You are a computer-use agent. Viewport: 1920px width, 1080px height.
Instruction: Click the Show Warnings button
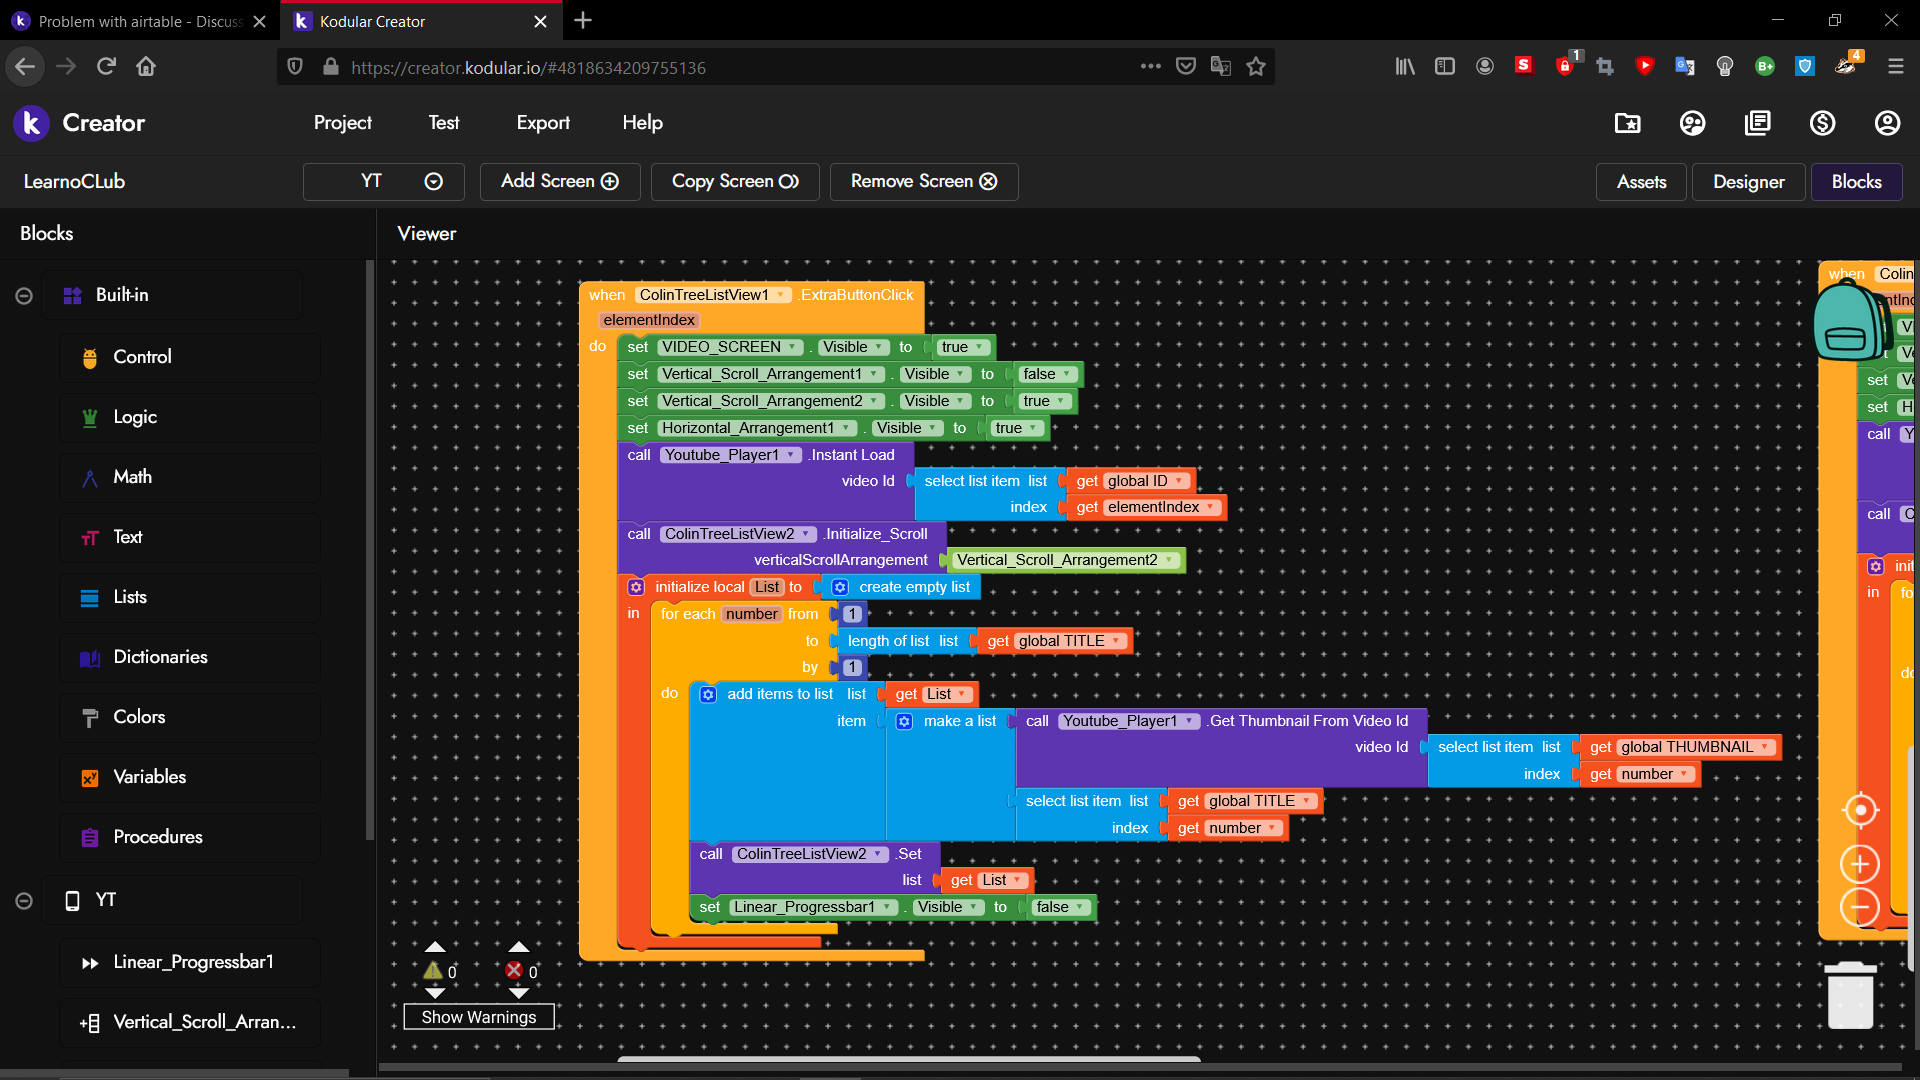tap(479, 1017)
